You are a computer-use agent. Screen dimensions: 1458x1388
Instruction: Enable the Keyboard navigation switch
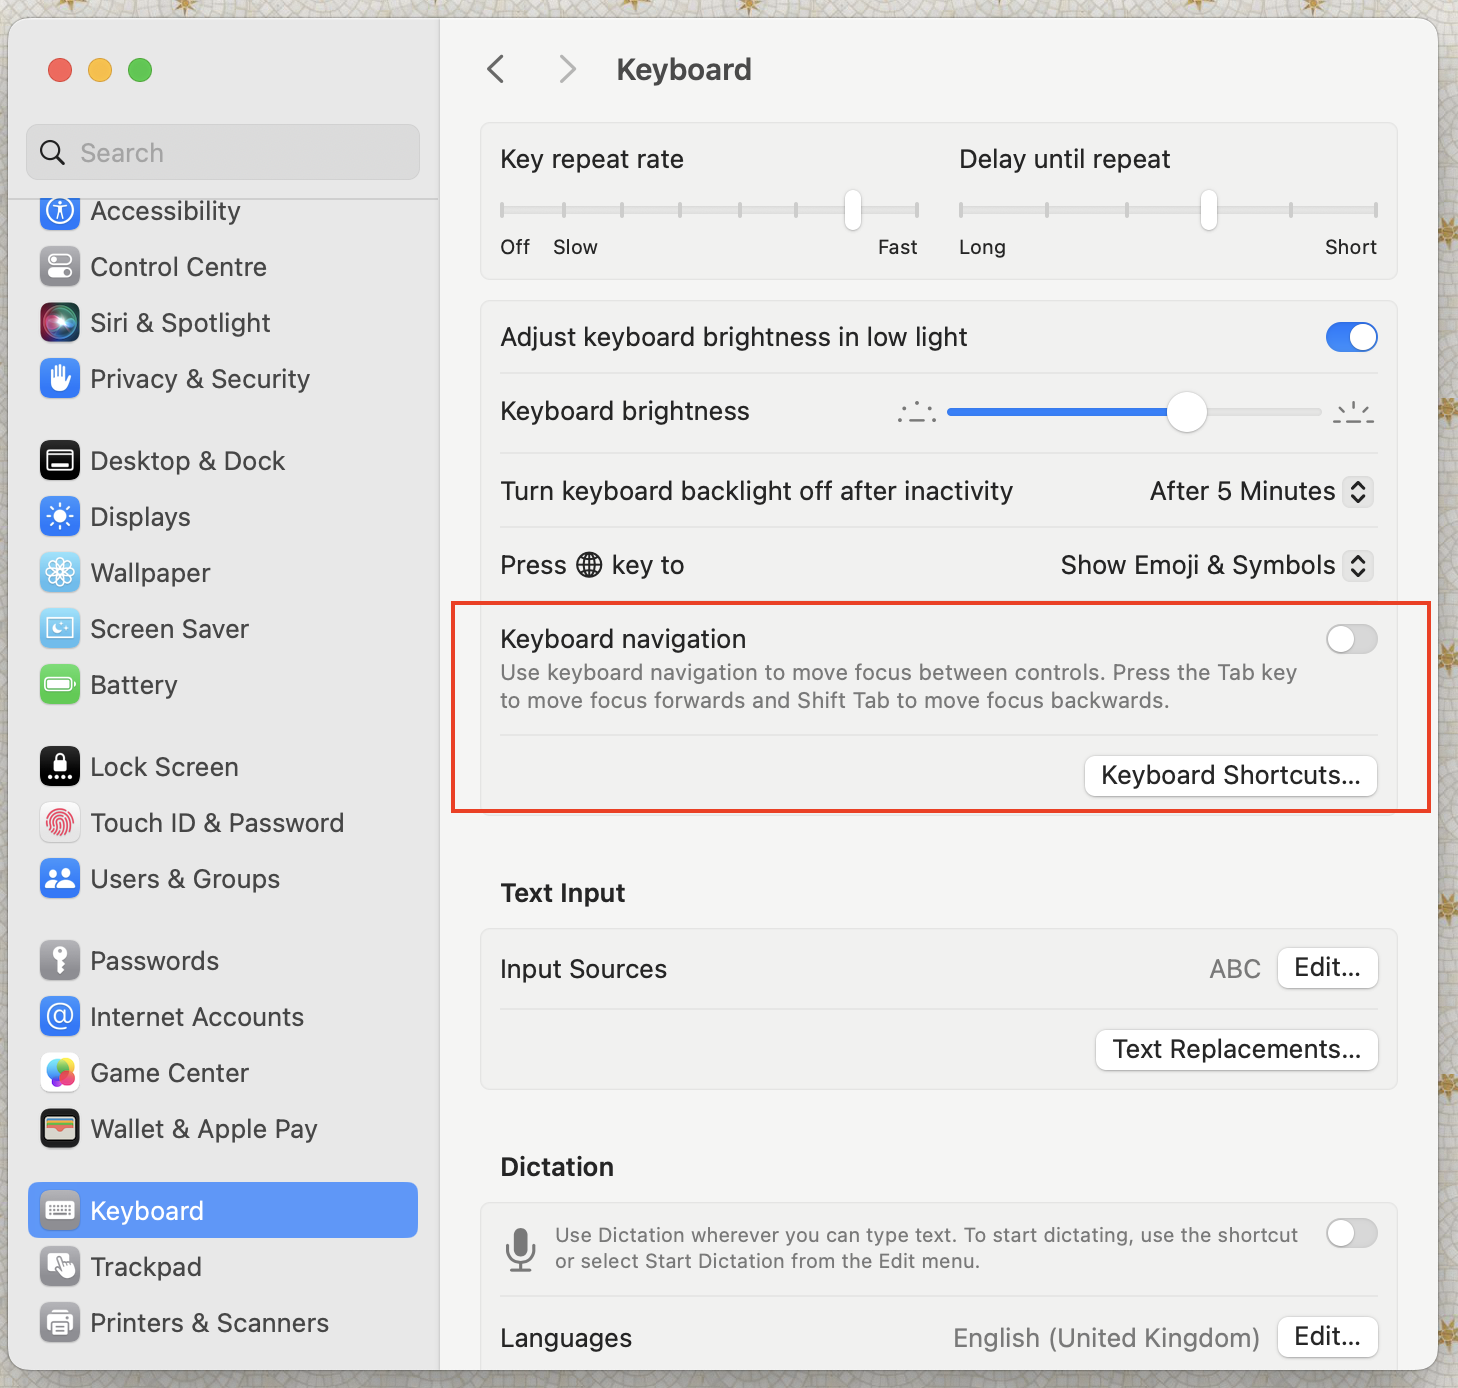pyautogui.click(x=1351, y=639)
